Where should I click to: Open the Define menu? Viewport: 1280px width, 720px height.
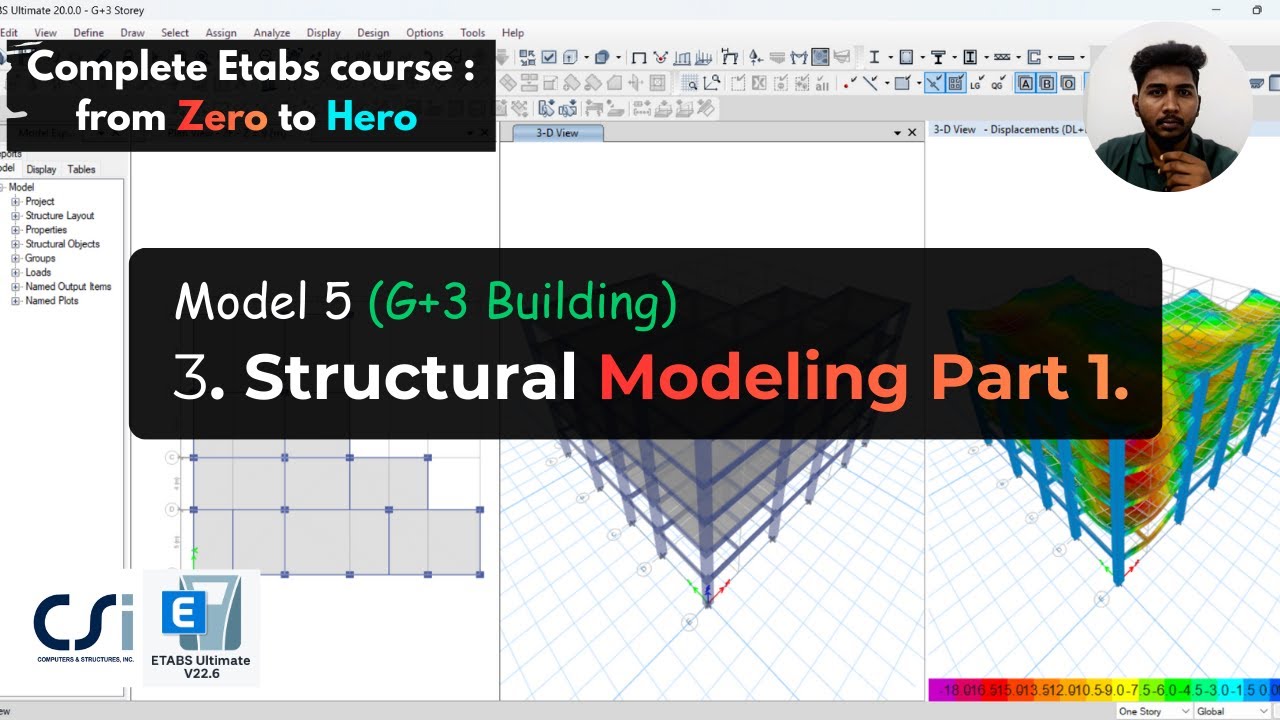point(88,33)
